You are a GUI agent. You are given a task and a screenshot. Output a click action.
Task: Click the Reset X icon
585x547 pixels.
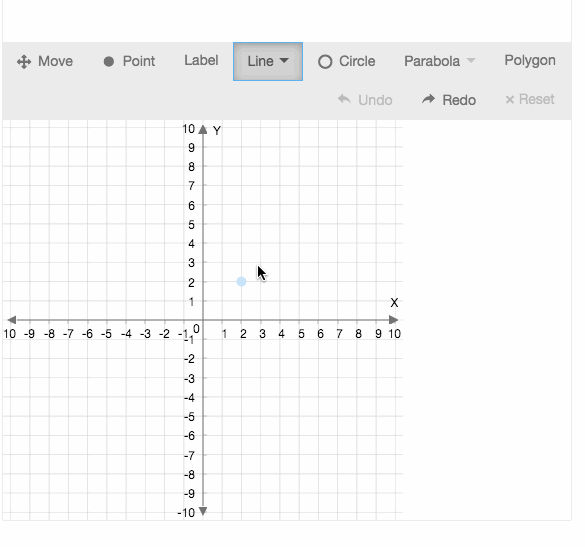point(510,100)
